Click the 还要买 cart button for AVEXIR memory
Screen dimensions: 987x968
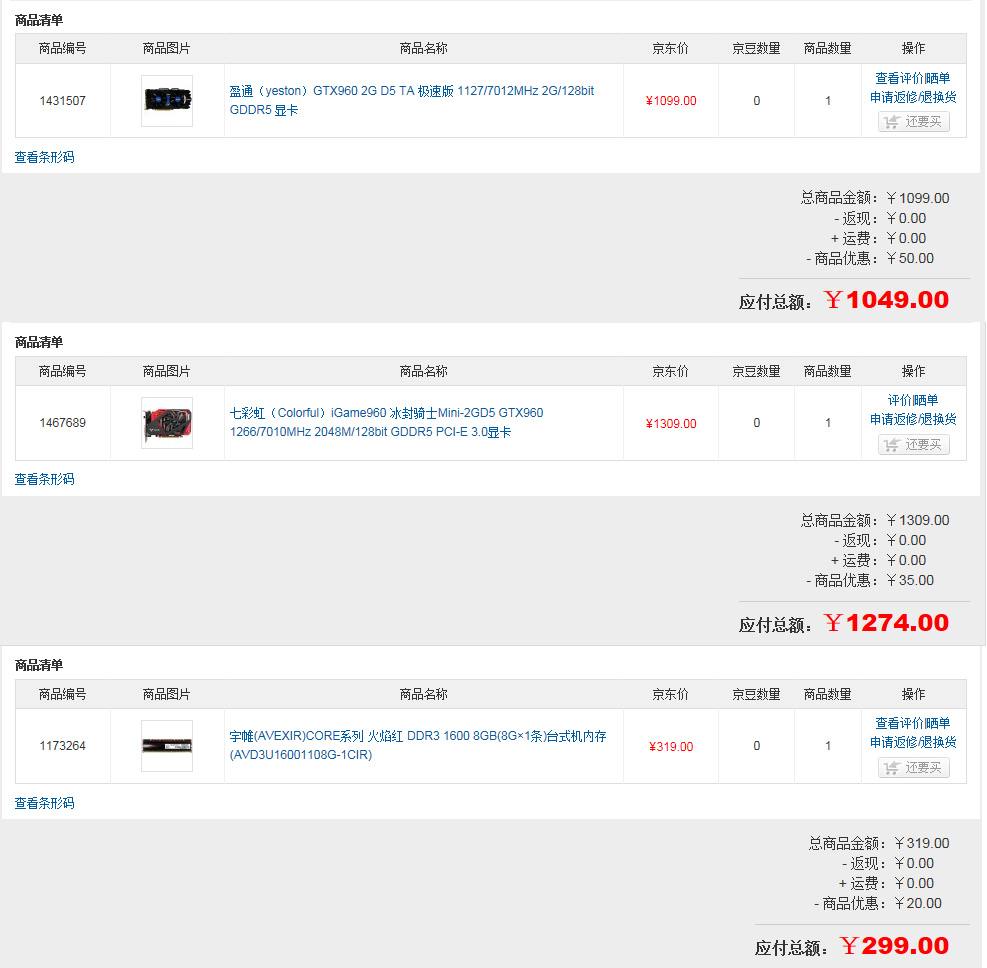click(913, 767)
